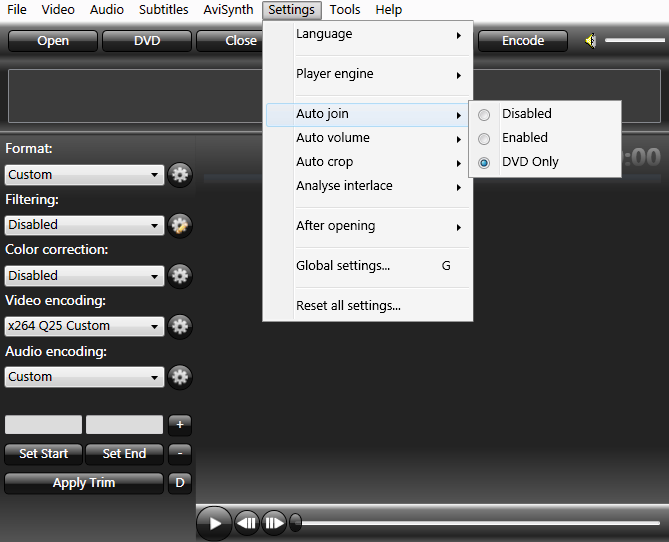Step to the previous frame
Image resolution: width=669 pixels, height=542 pixels.
click(247, 522)
